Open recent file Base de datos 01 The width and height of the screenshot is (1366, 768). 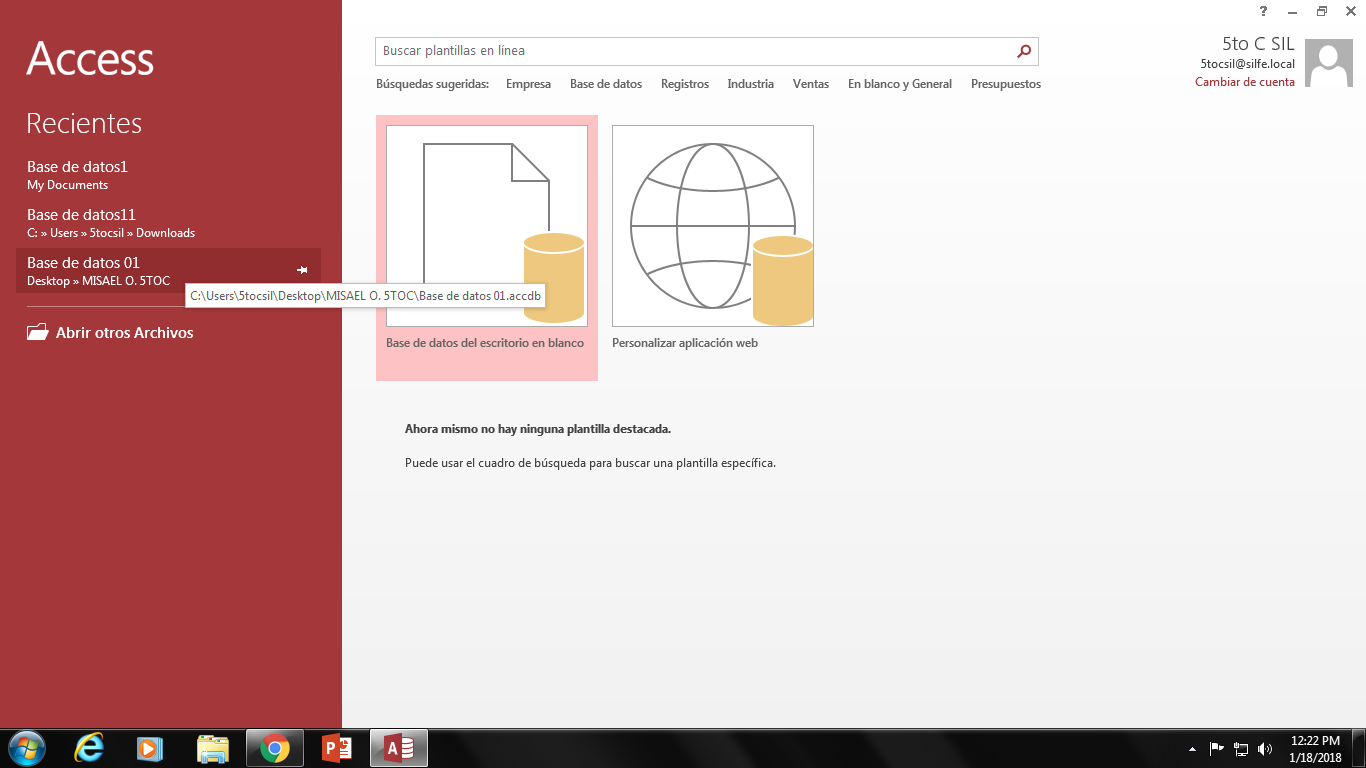168,271
